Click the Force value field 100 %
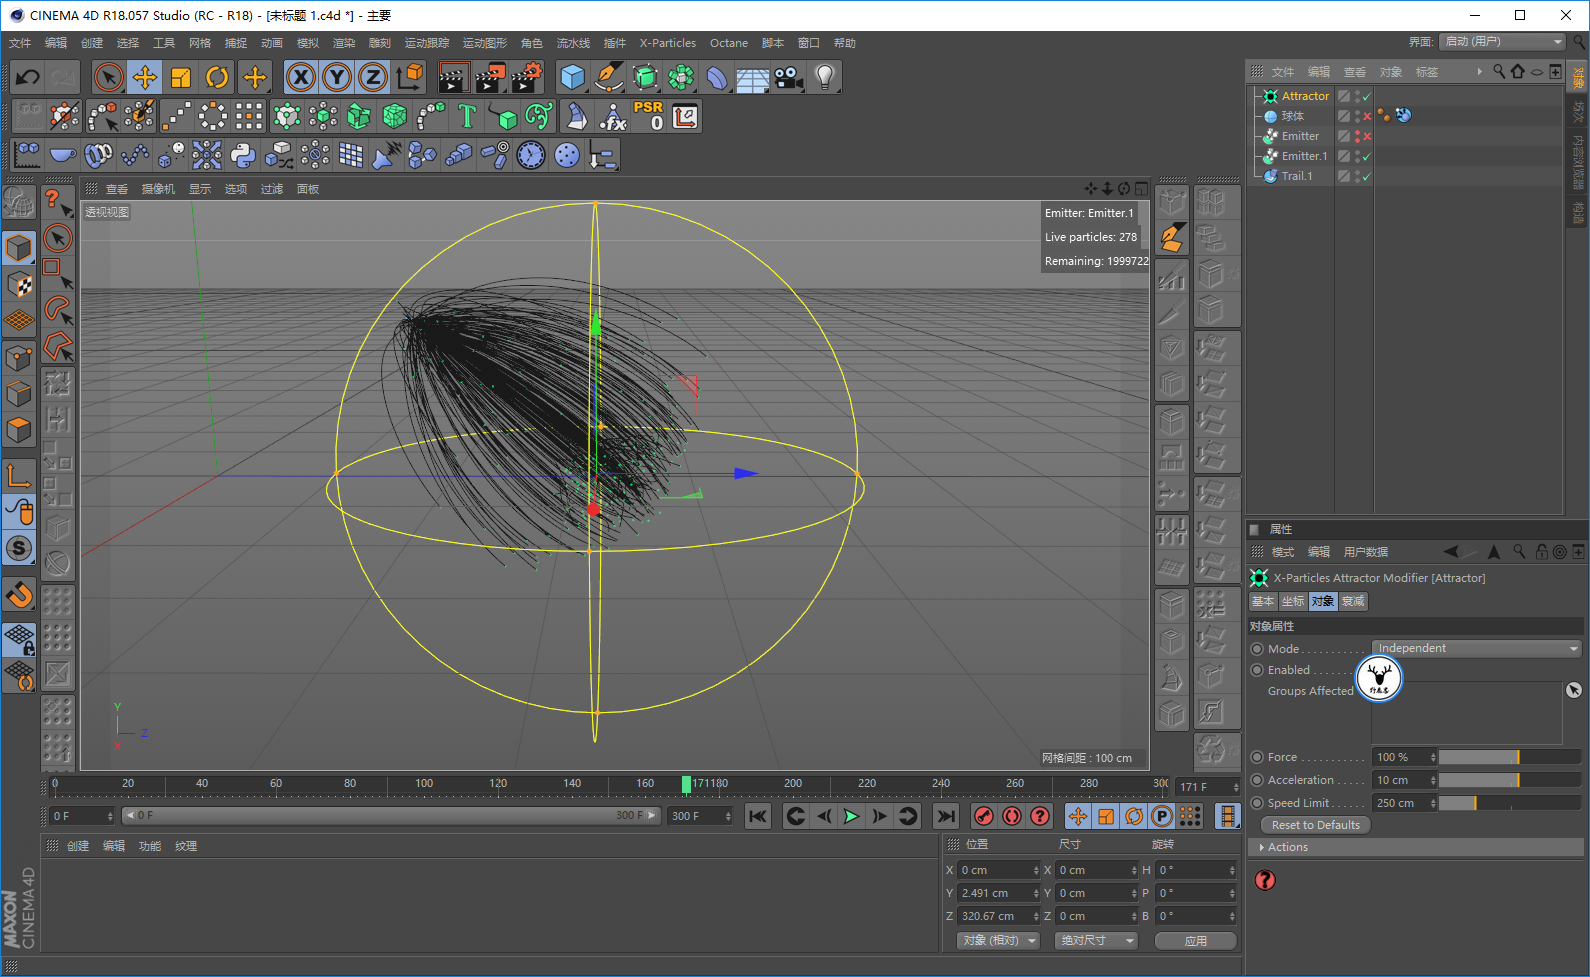Screen dimensions: 1590x977 click(1400, 757)
